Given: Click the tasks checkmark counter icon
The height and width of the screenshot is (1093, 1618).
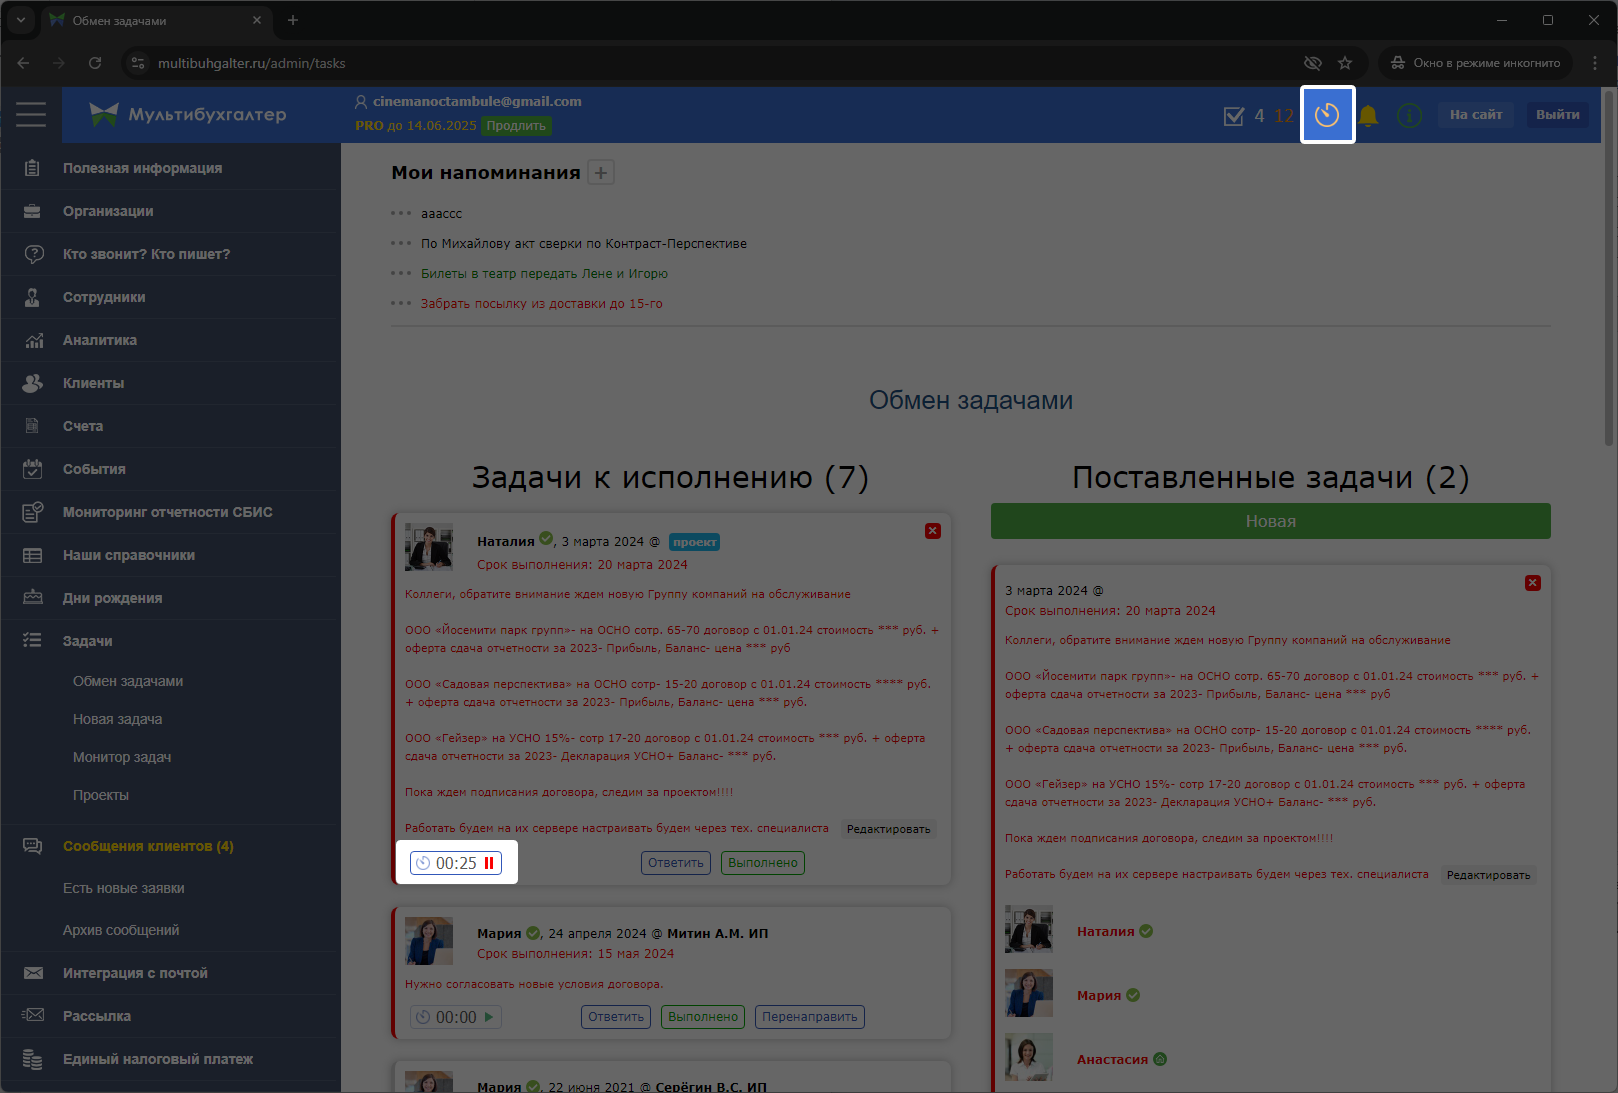Looking at the screenshot, I should point(1234,116).
